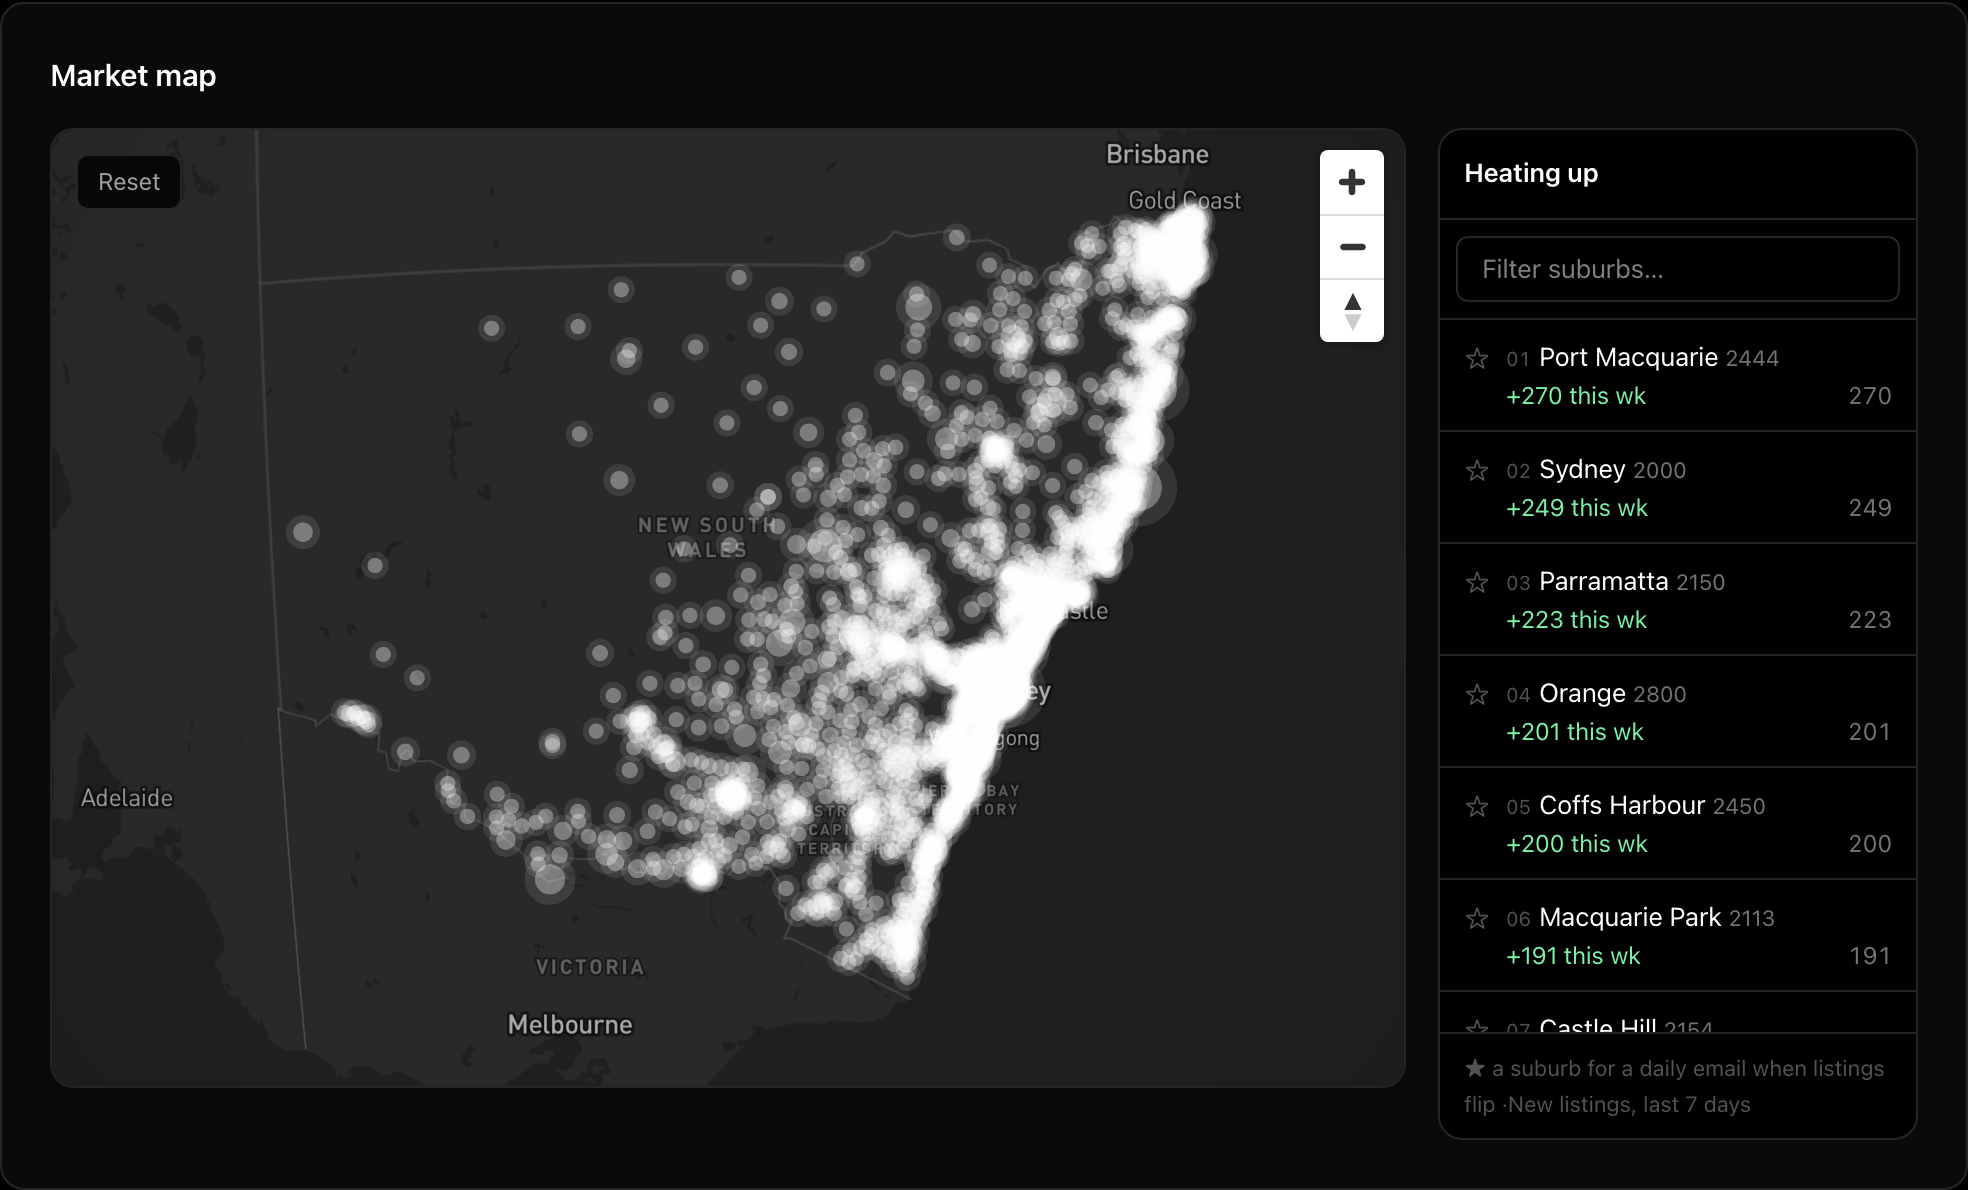Viewport: 1968px width, 1190px height.
Task: Click the +200 this wk figure
Action: pyautogui.click(x=1576, y=844)
